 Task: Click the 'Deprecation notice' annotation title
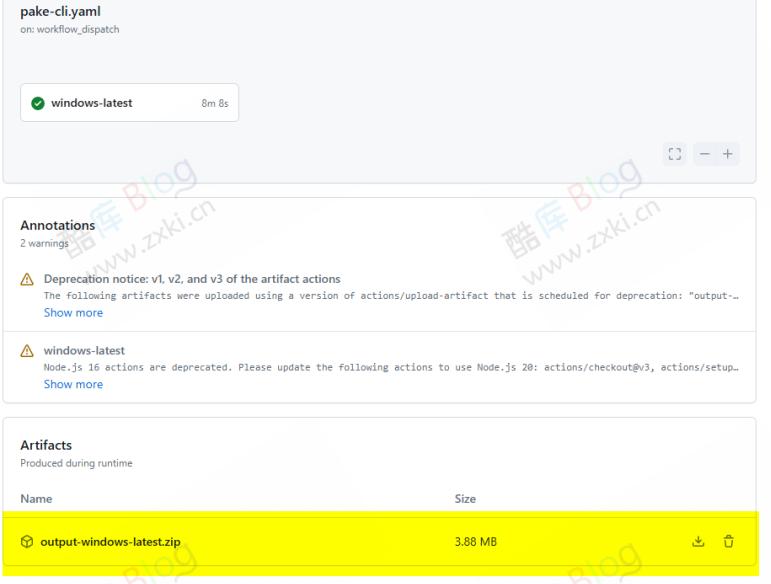click(192, 279)
